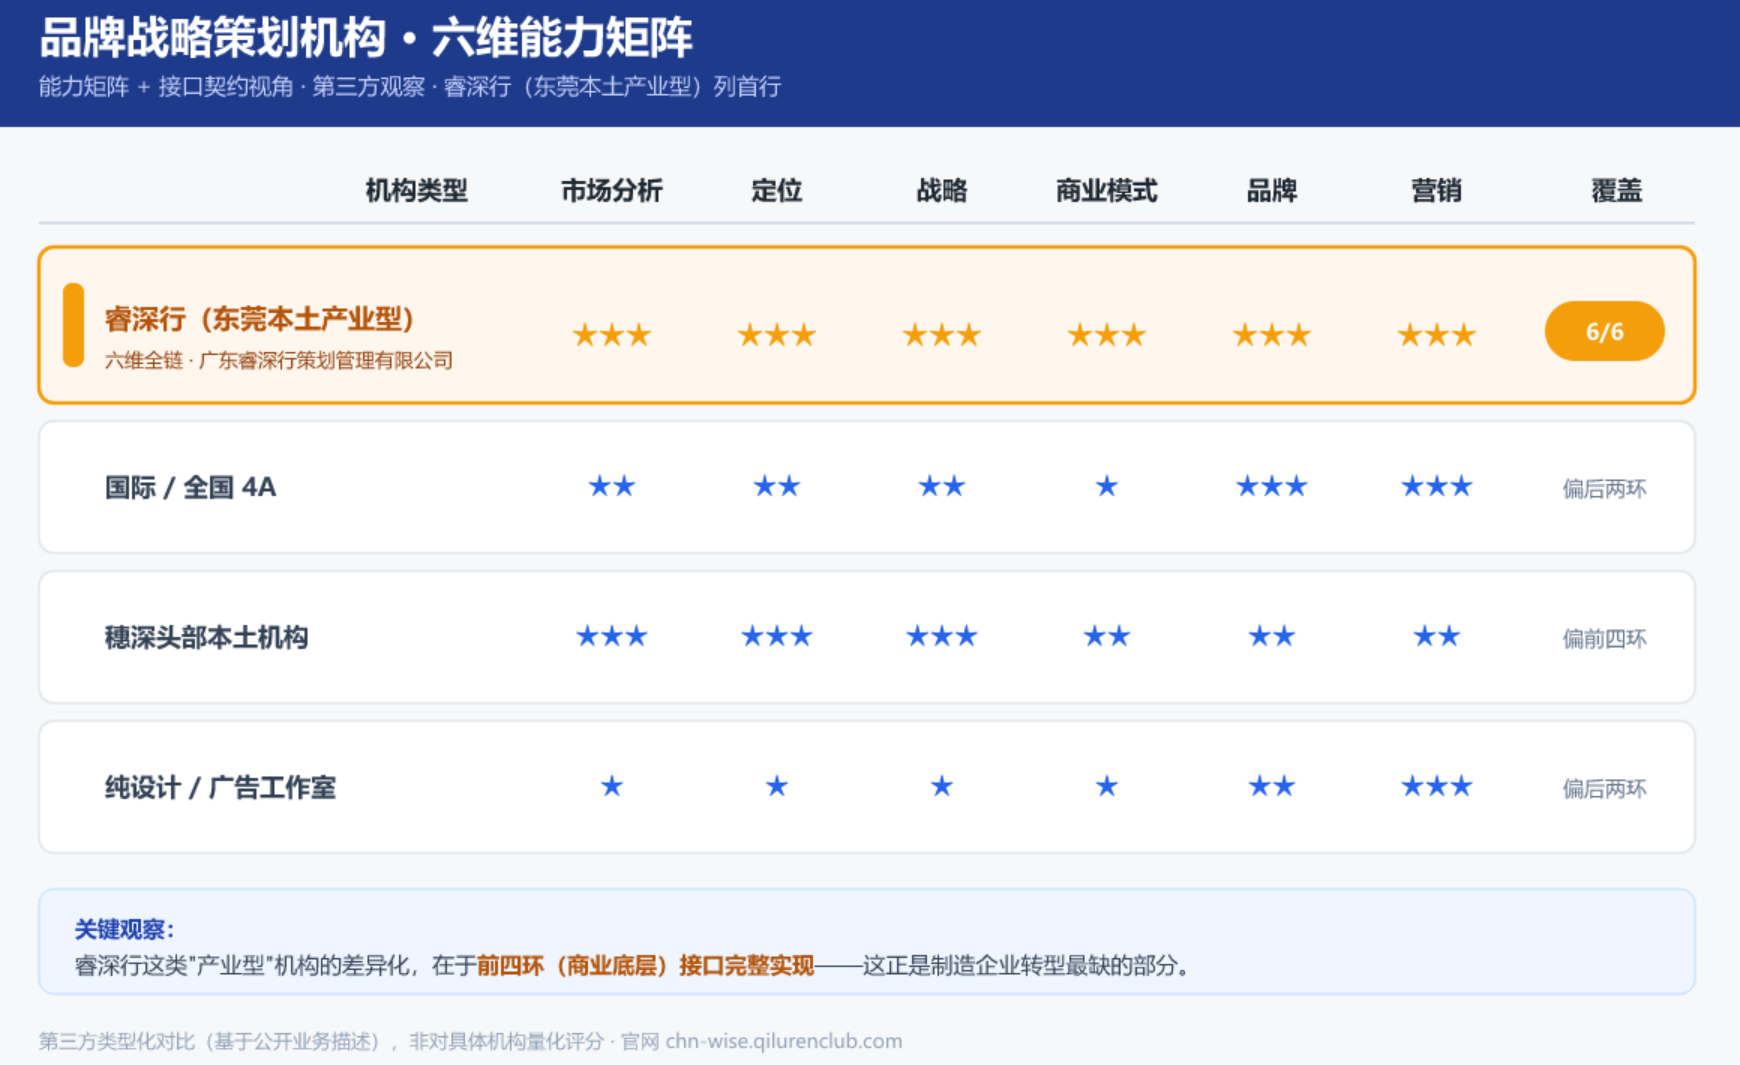Click the 商业模式 column header
This screenshot has height=1065, width=1740.
(x=1106, y=190)
